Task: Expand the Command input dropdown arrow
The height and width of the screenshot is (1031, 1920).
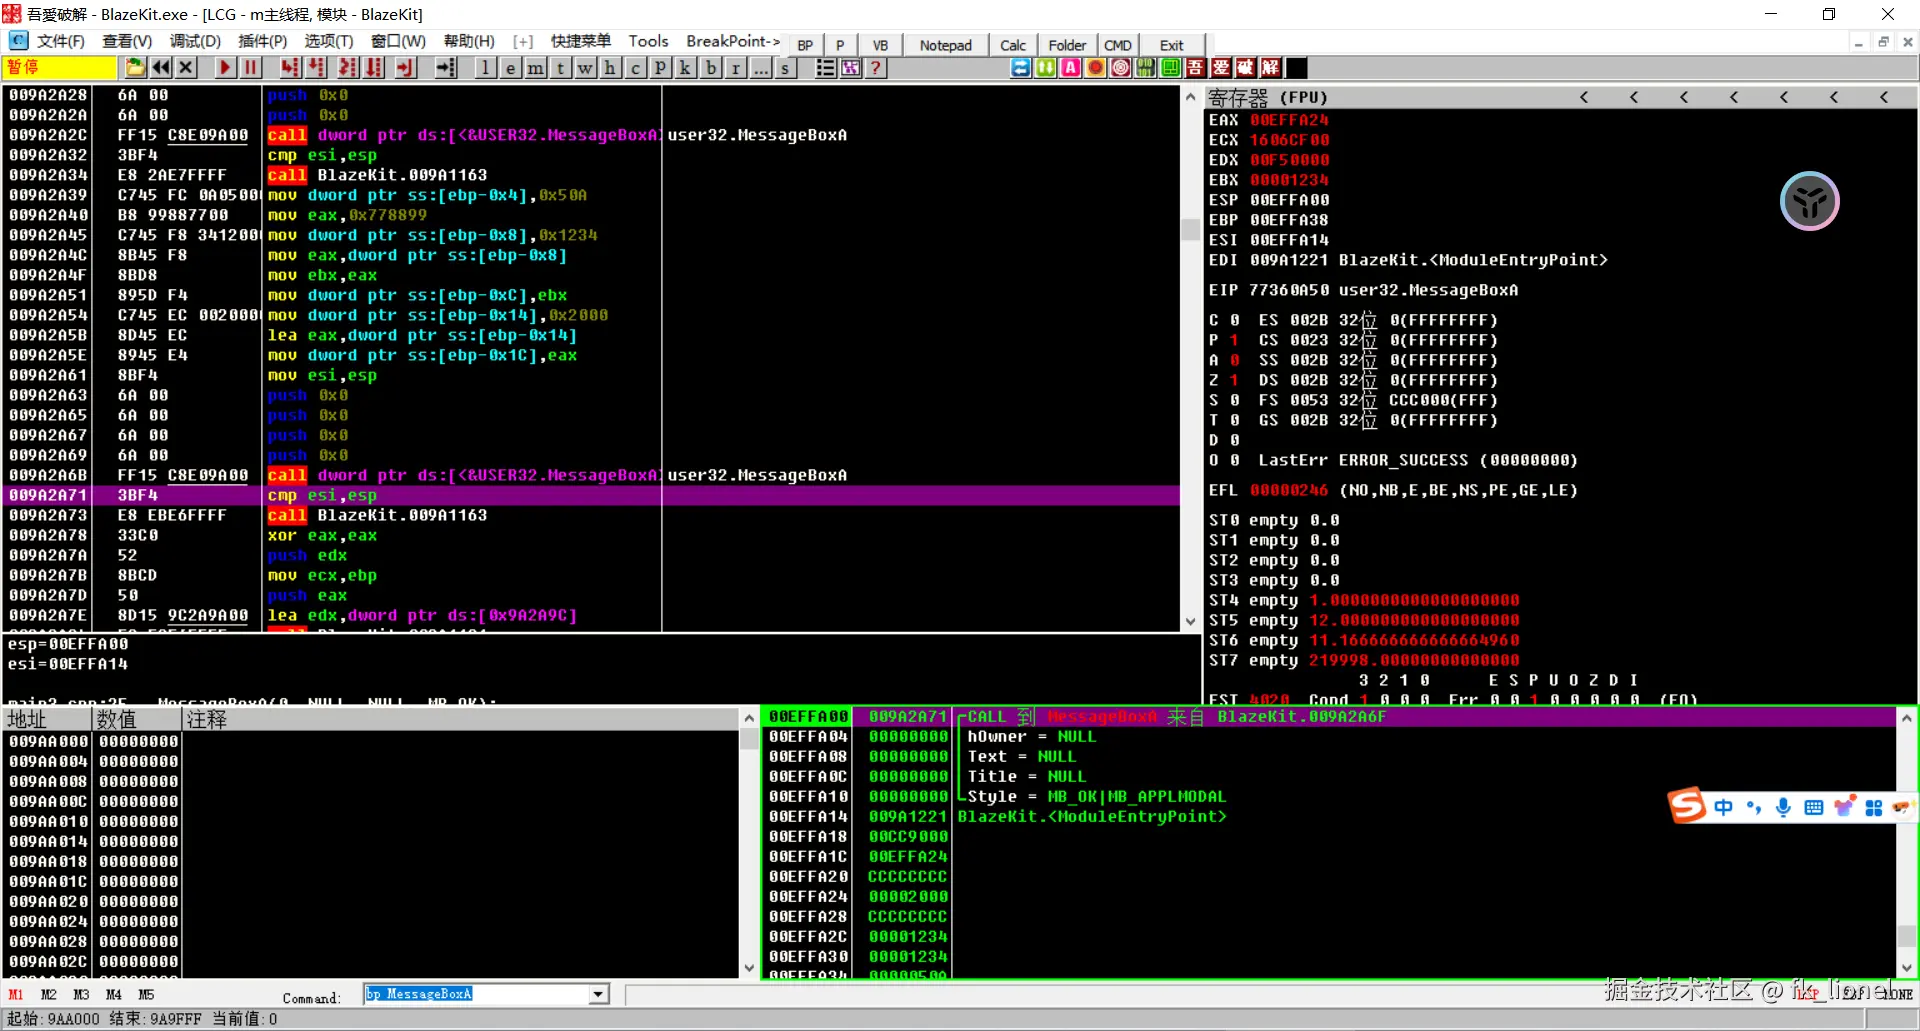Action: click(598, 994)
